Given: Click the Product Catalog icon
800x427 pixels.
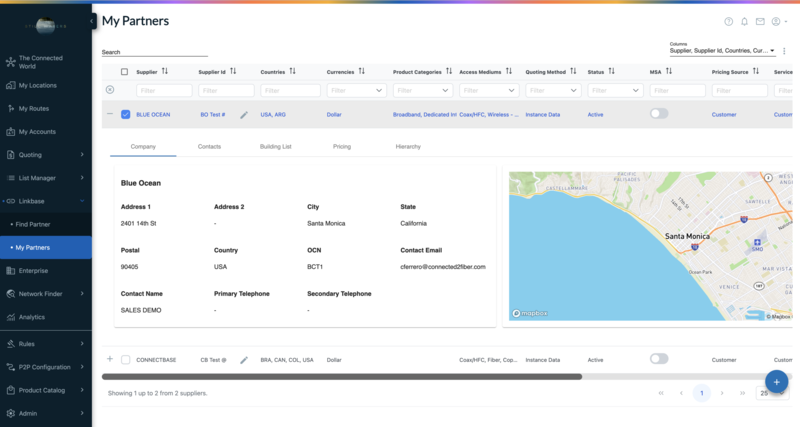Looking at the screenshot, I should [x=10, y=390].
